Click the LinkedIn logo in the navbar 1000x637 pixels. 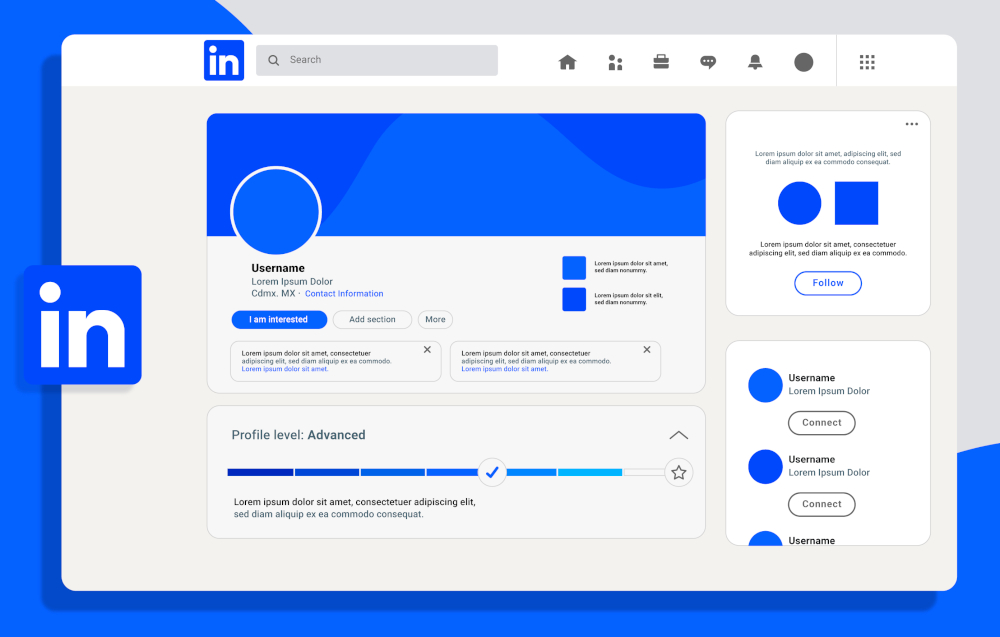(x=224, y=61)
